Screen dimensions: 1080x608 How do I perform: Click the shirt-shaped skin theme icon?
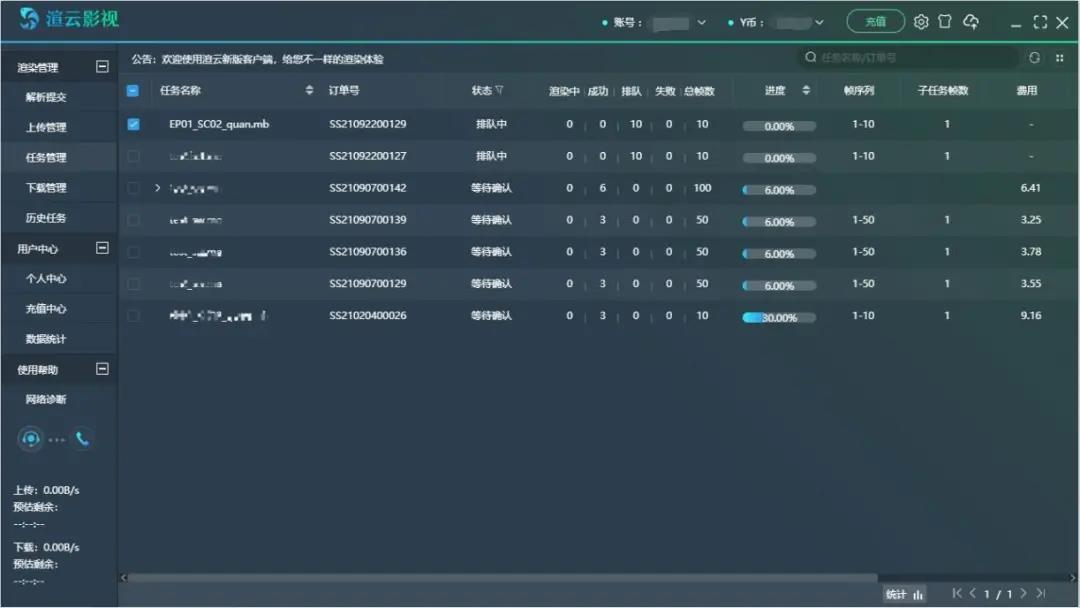pyautogui.click(x=945, y=22)
